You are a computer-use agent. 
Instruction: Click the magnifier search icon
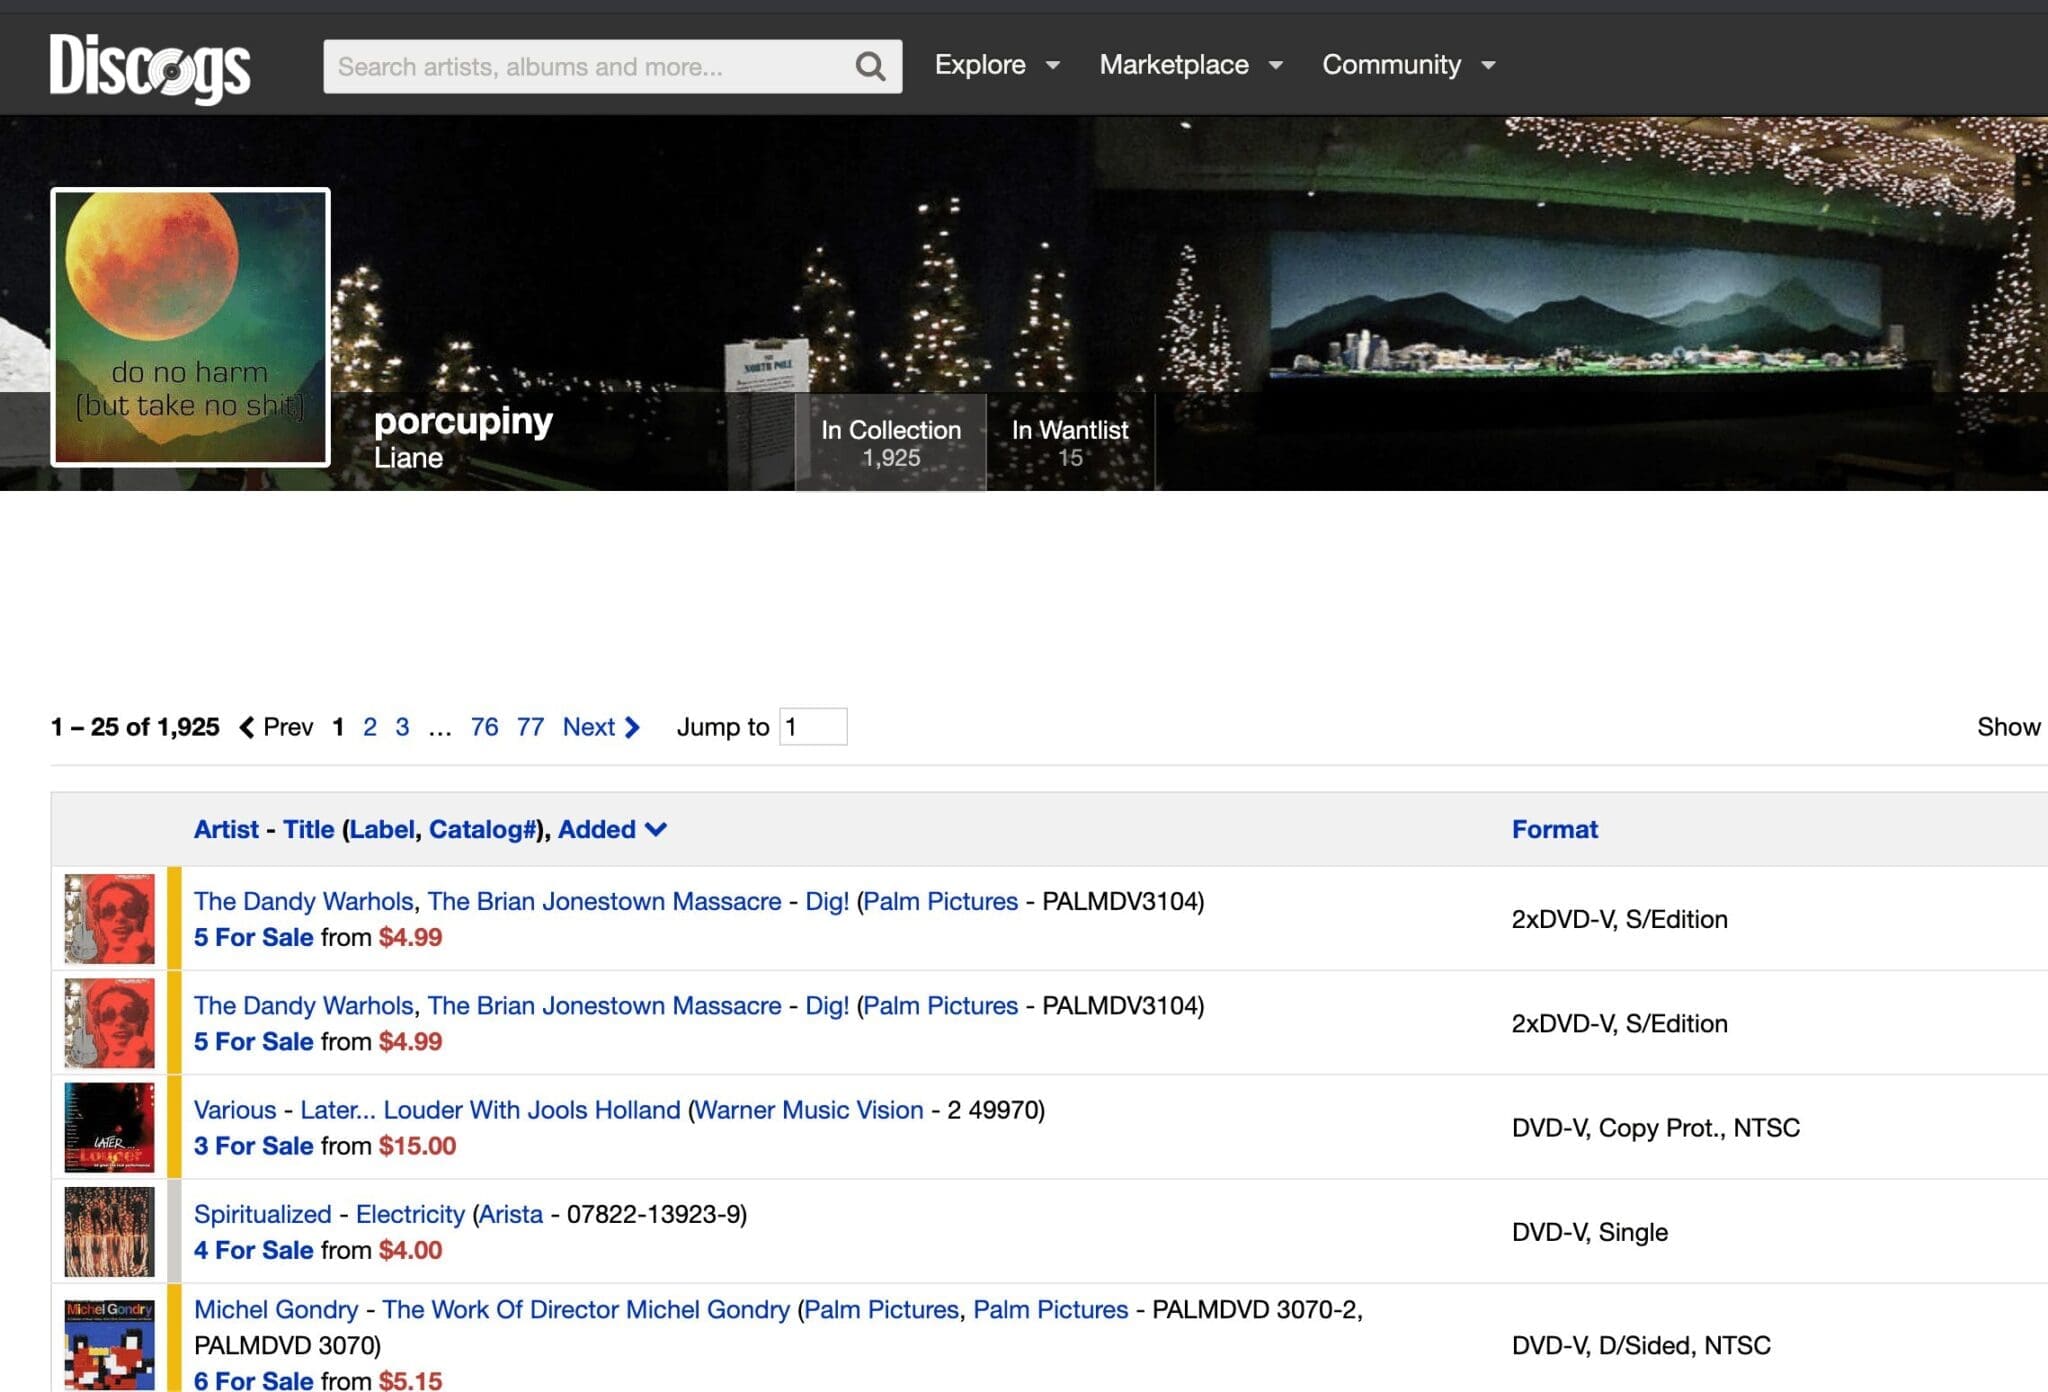click(870, 67)
